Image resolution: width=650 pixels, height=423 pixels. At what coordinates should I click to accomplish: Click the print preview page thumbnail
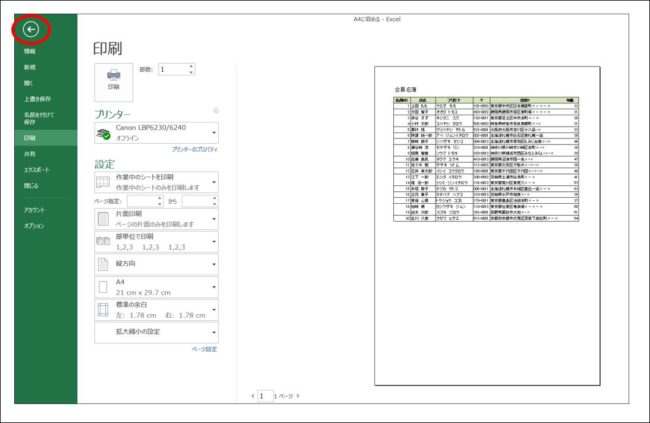(x=487, y=226)
